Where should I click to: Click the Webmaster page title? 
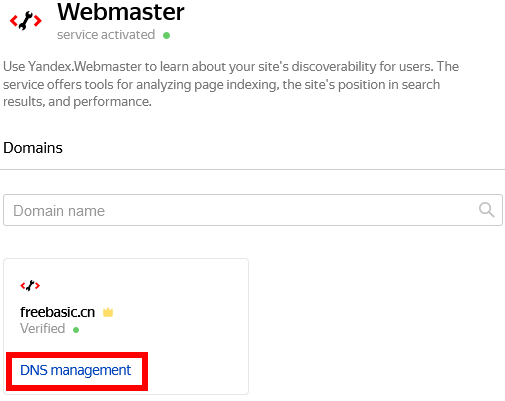click(121, 12)
